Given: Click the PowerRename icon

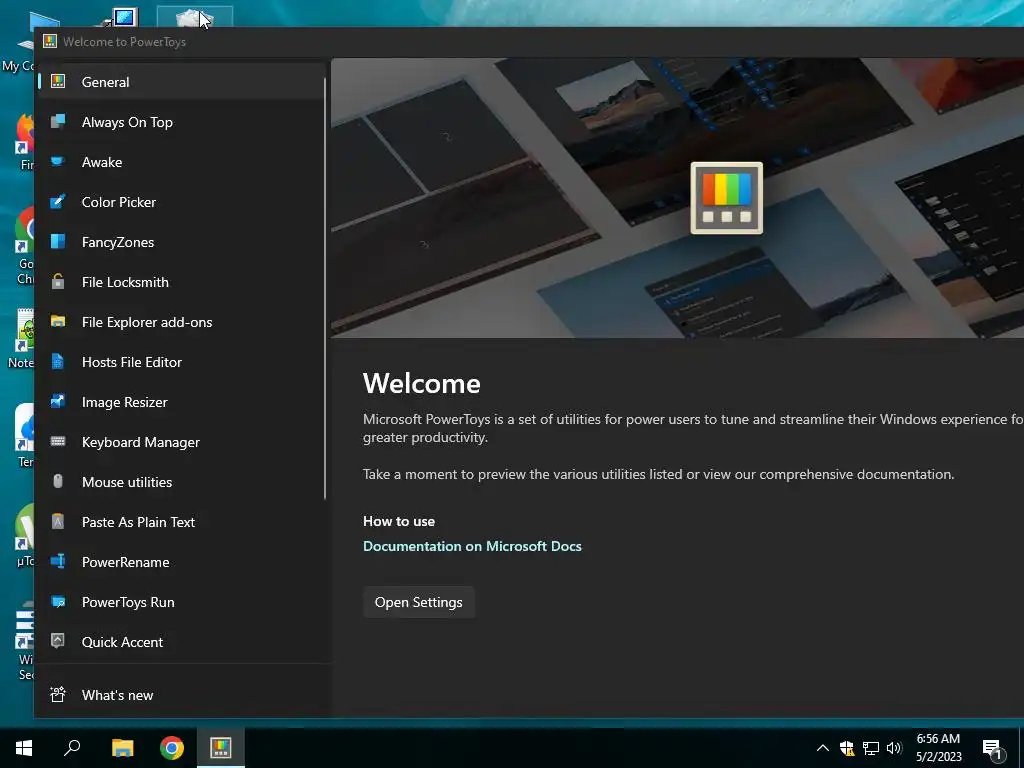Looking at the screenshot, I should pos(58,561).
